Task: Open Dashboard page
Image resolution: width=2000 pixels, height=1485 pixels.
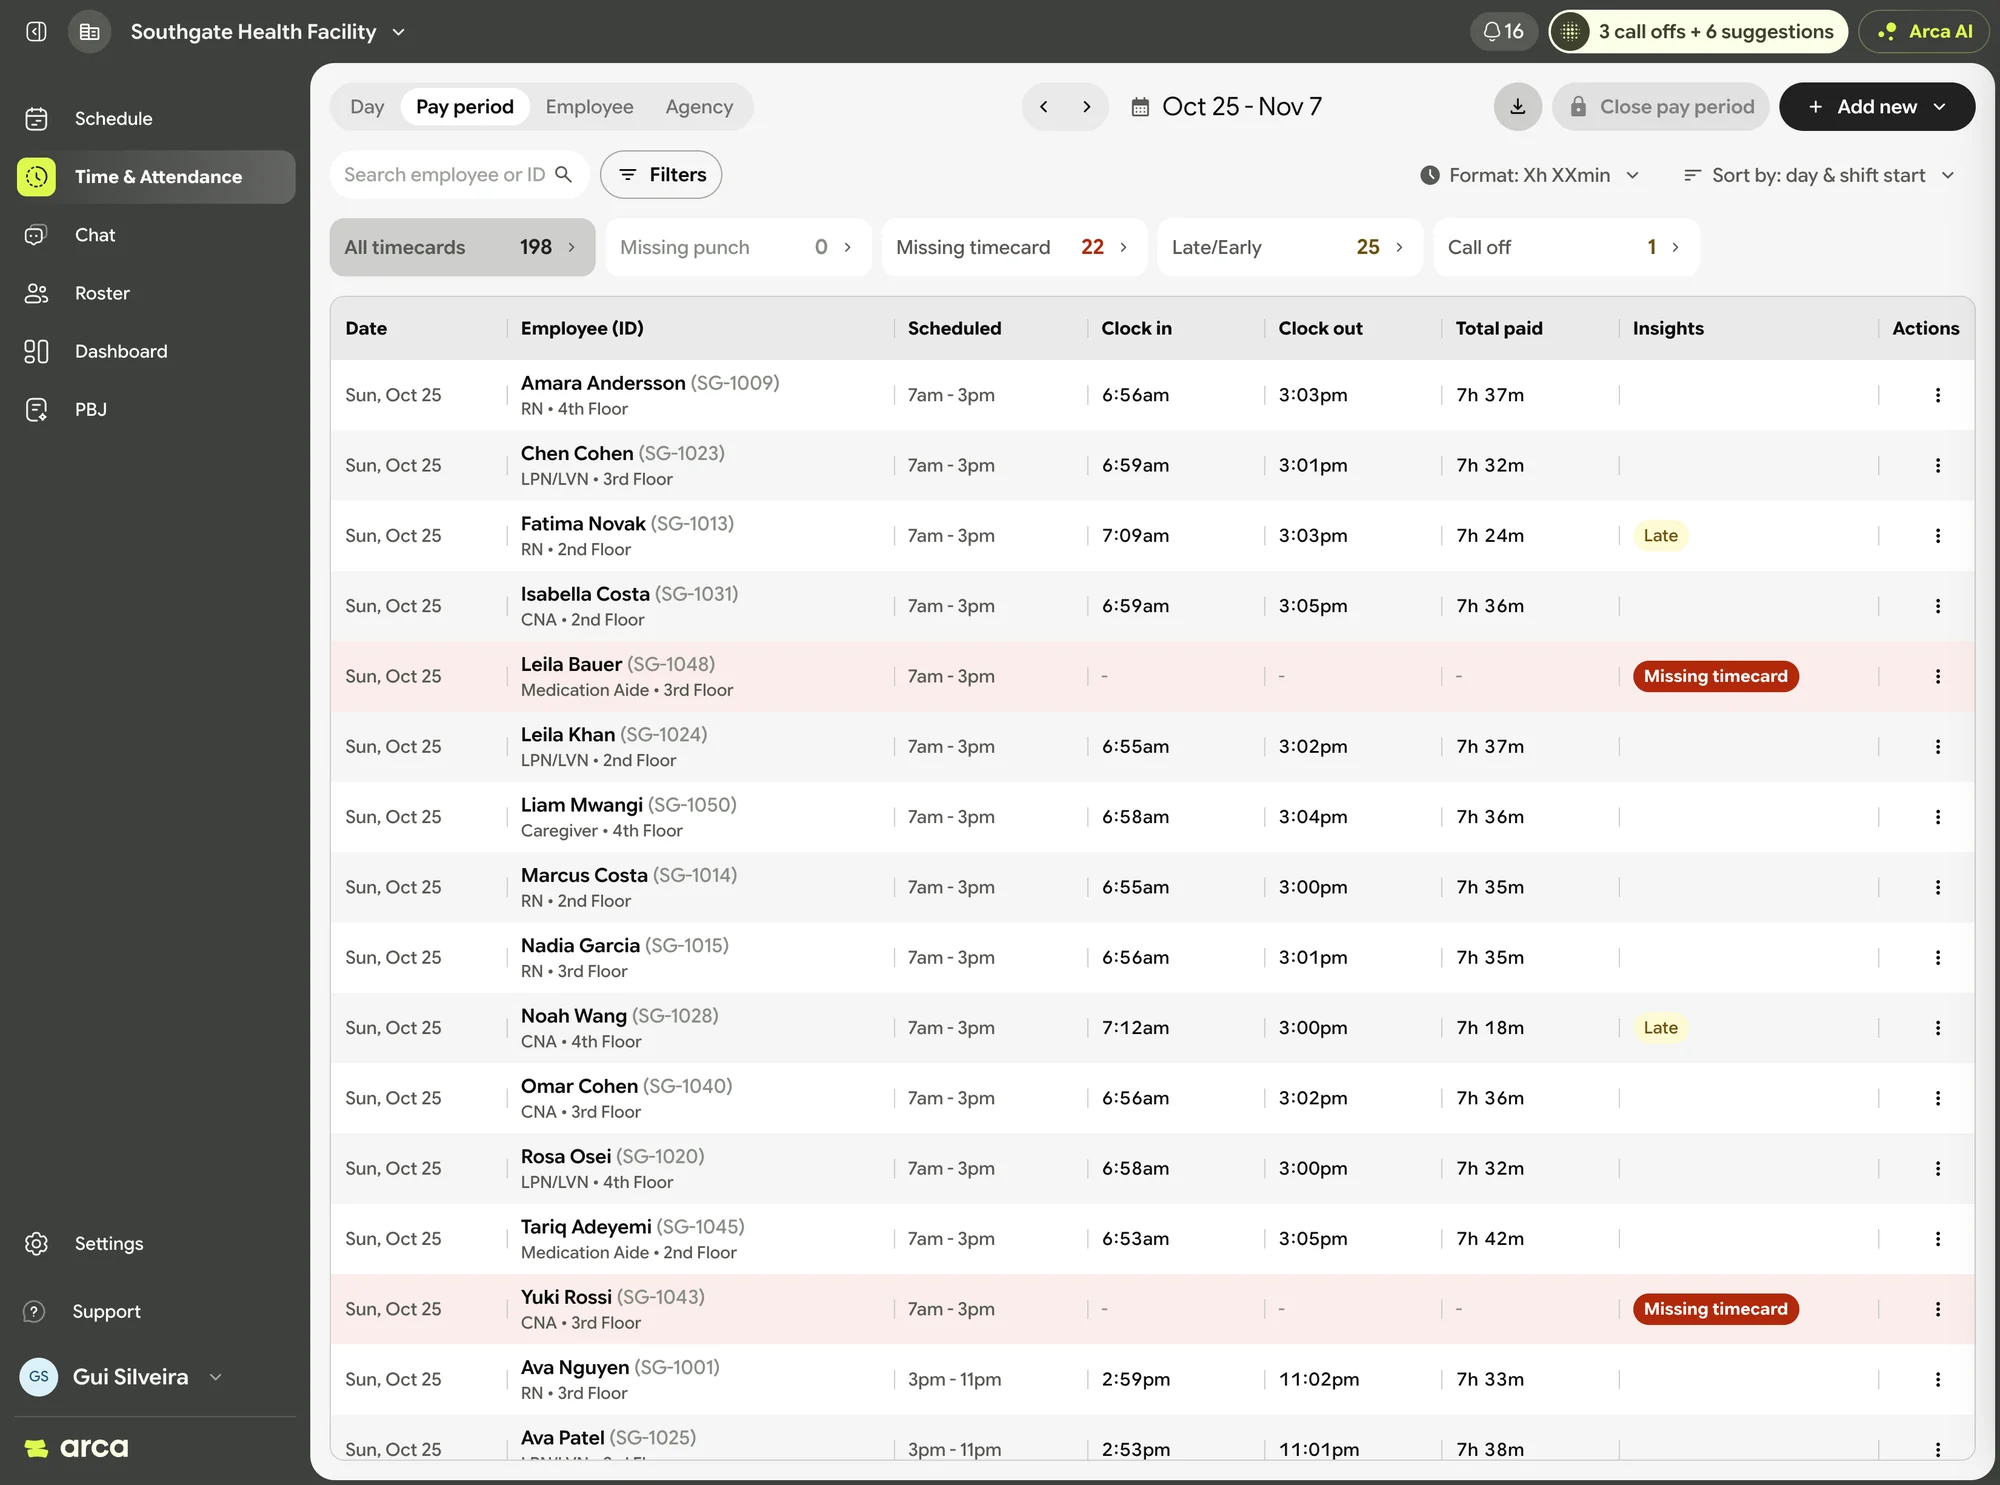Action: pyautogui.click(x=155, y=351)
